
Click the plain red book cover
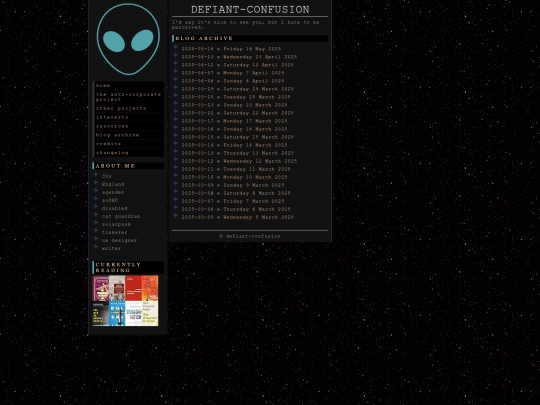[x=134, y=288]
